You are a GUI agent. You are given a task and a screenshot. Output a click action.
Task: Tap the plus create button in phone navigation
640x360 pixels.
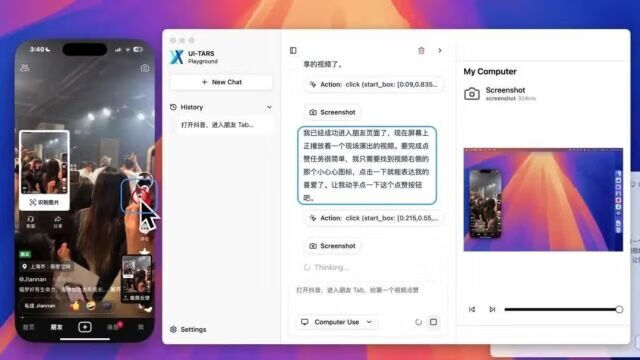click(x=85, y=327)
